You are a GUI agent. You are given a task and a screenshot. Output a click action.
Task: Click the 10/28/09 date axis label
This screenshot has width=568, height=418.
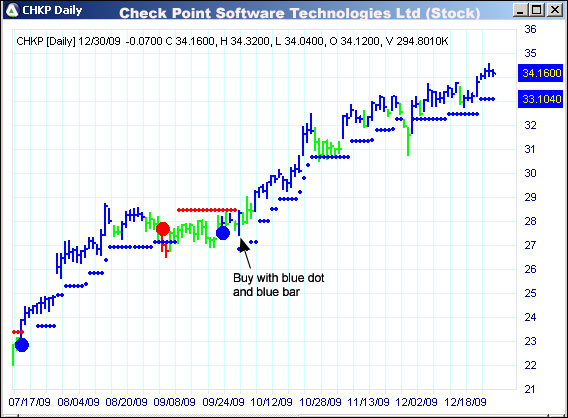coord(320,402)
